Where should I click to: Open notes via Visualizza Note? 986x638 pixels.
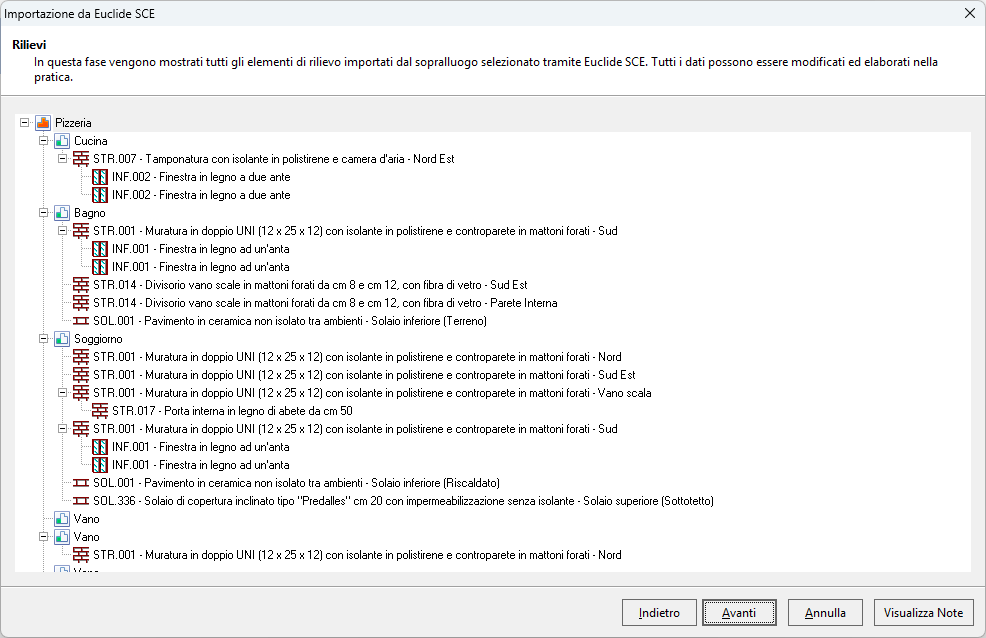923,613
